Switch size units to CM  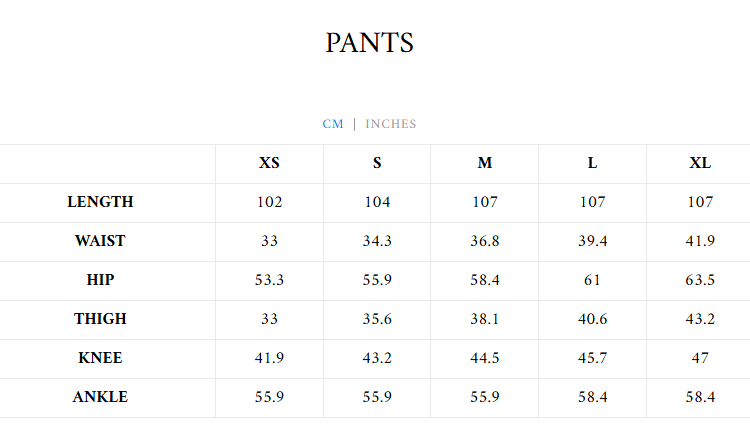pos(332,124)
